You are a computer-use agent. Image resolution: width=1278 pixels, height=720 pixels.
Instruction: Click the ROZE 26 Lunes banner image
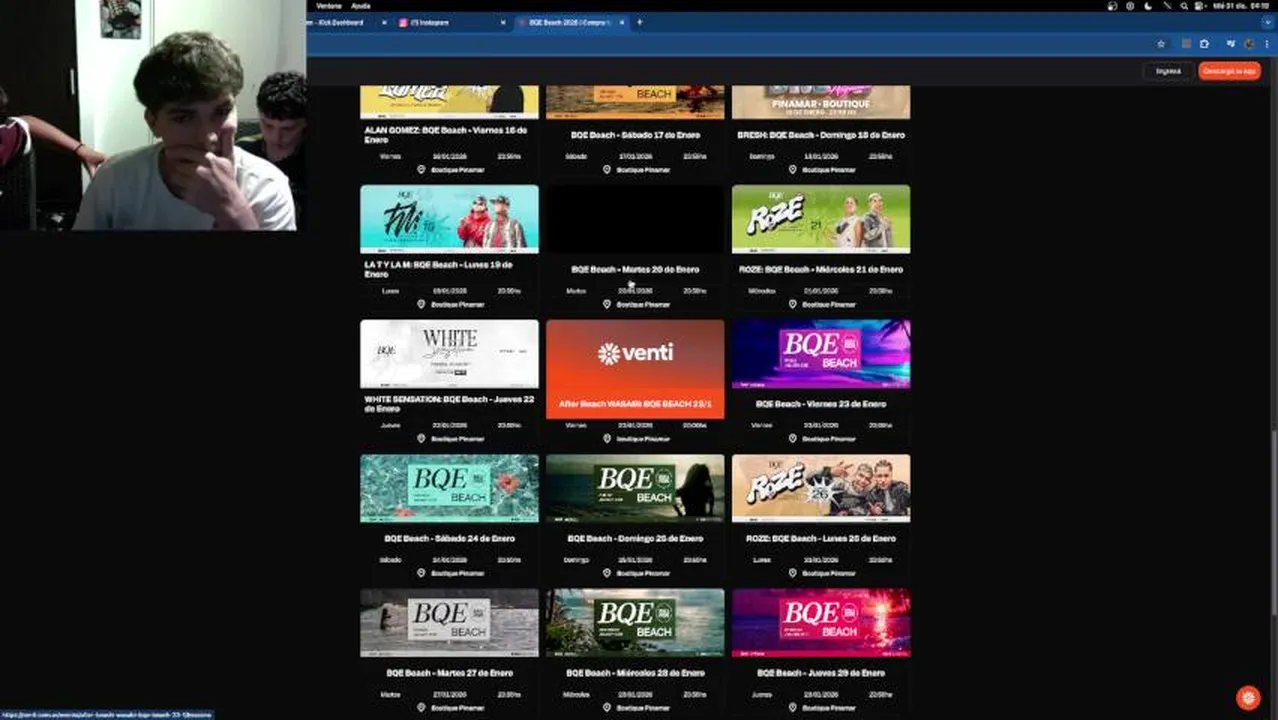click(x=821, y=488)
